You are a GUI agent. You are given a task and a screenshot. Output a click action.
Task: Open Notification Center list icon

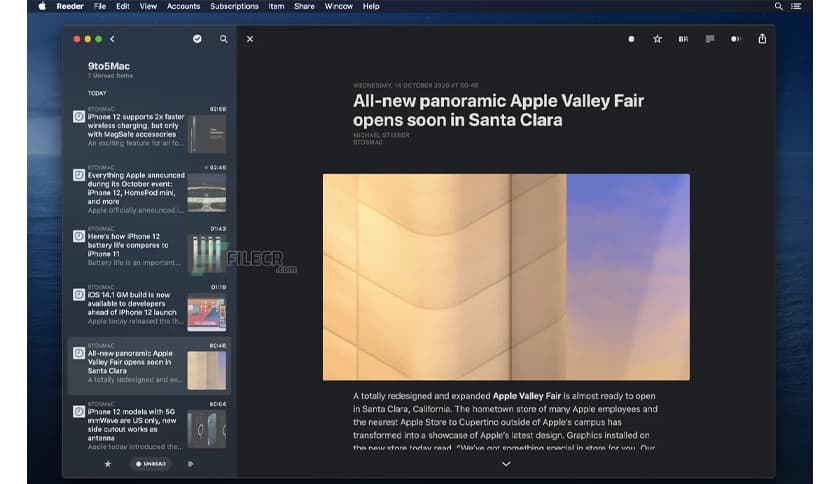[796, 6]
